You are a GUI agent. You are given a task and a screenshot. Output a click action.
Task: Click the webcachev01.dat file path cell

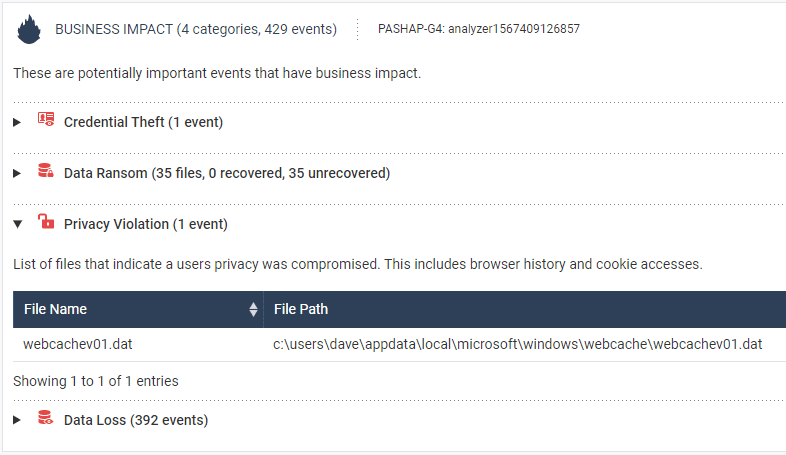[518, 345]
